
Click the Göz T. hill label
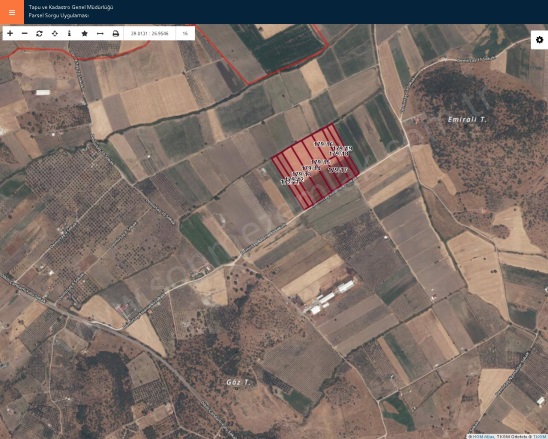pos(238,382)
